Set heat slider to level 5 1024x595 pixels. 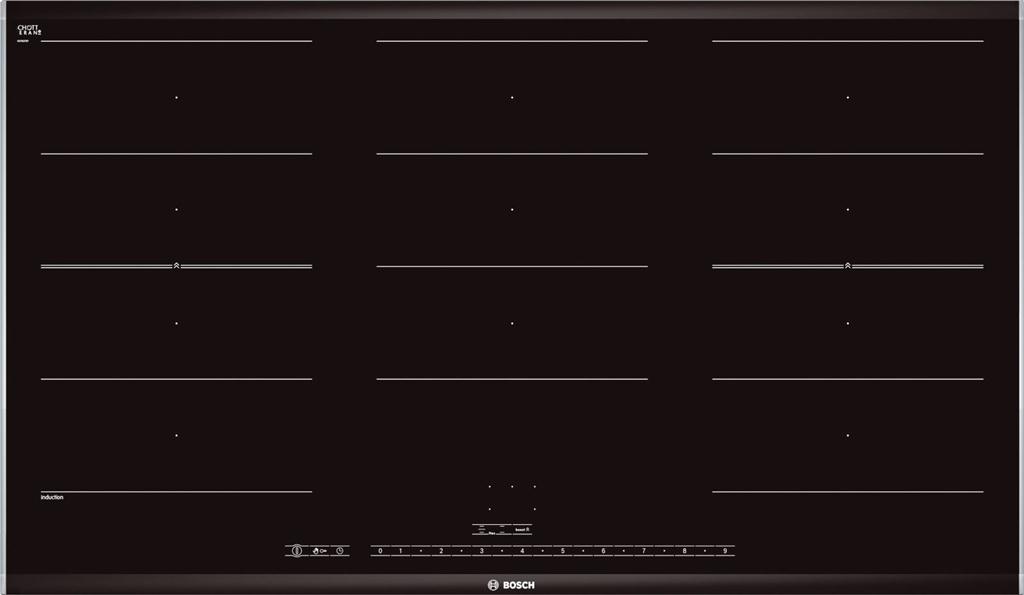click(x=563, y=551)
